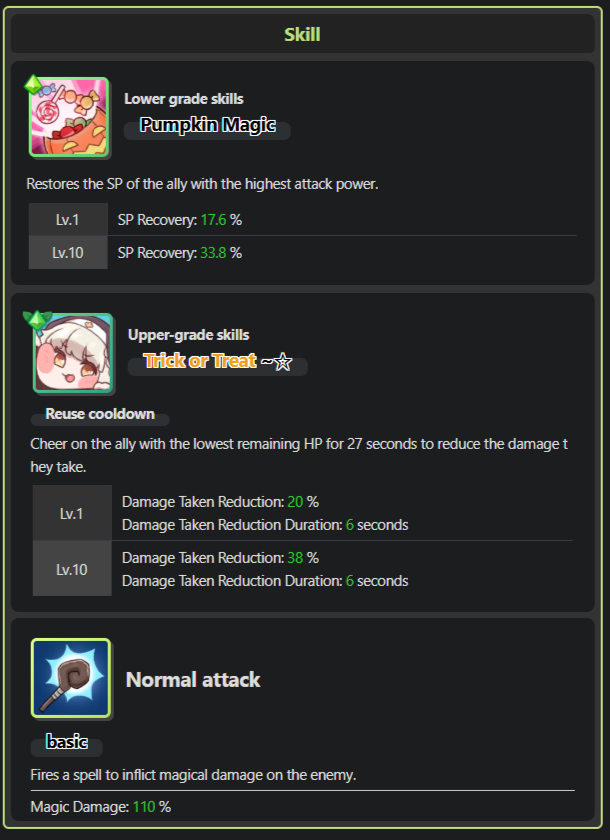Click the 33.8 SP Recovery value
Image resolution: width=610 pixels, height=840 pixels.
tap(213, 253)
